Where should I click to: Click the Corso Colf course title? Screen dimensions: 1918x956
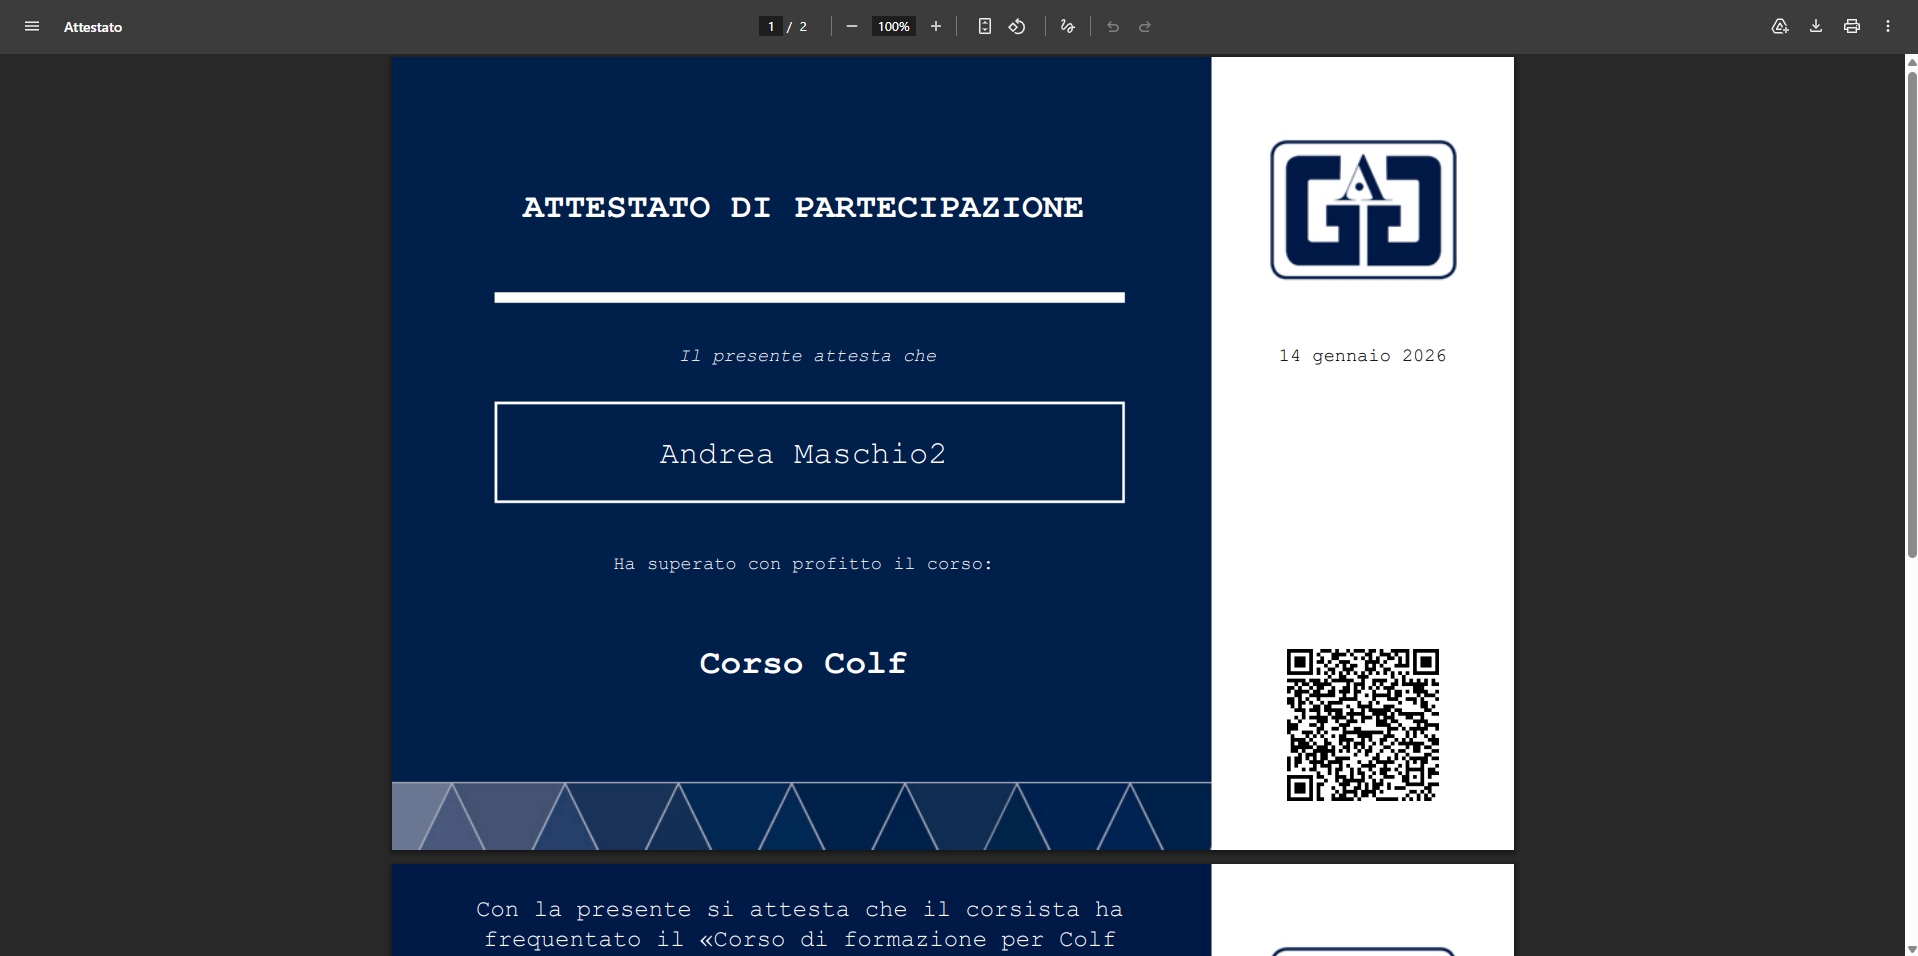803,663
